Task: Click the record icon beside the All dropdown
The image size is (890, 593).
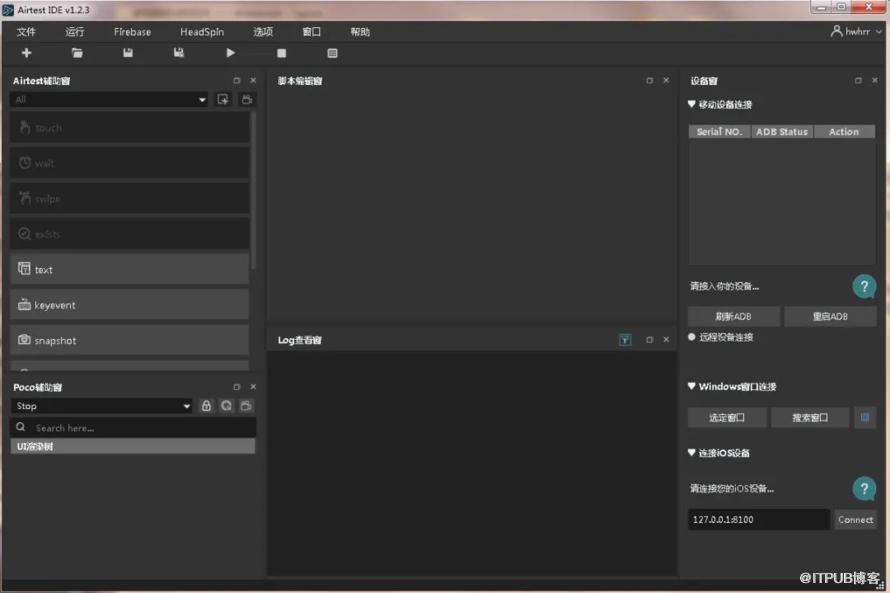Action: click(x=223, y=99)
